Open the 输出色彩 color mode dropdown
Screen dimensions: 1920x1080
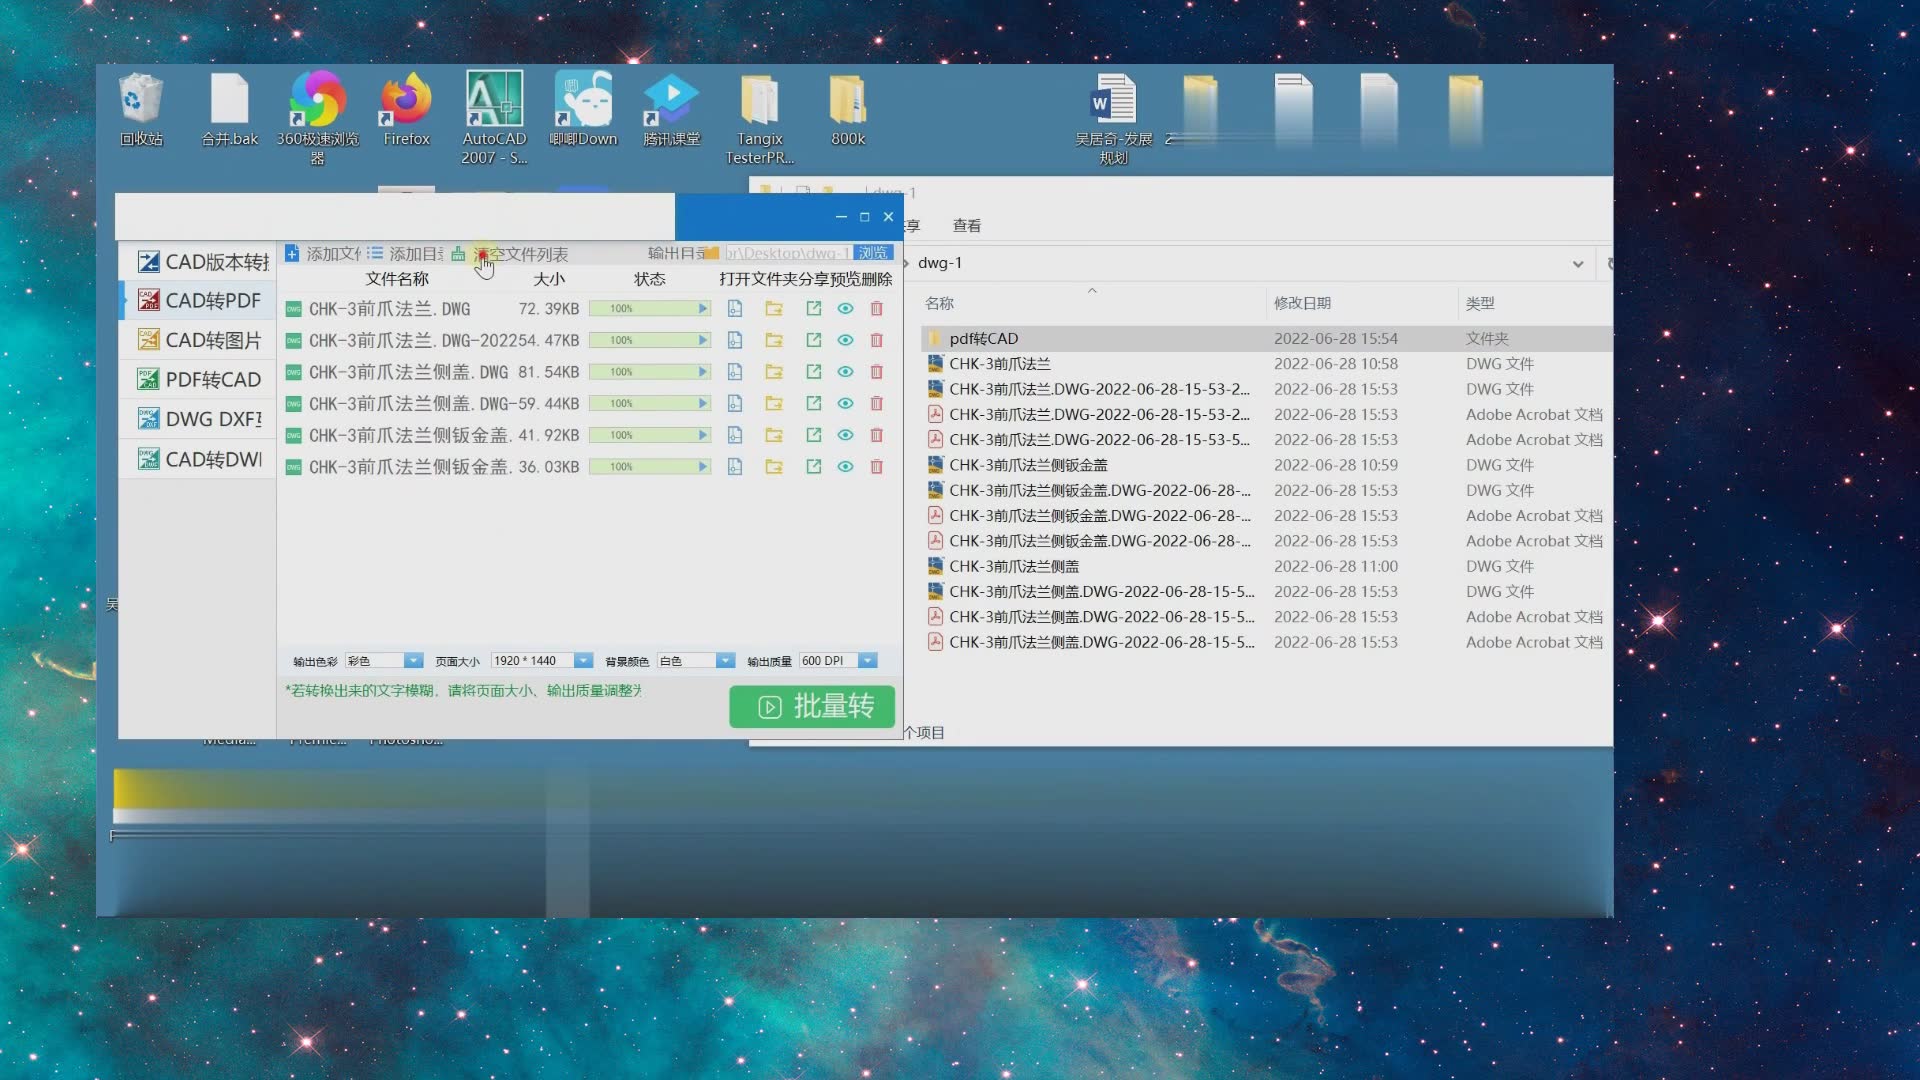click(x=413, y=661)
